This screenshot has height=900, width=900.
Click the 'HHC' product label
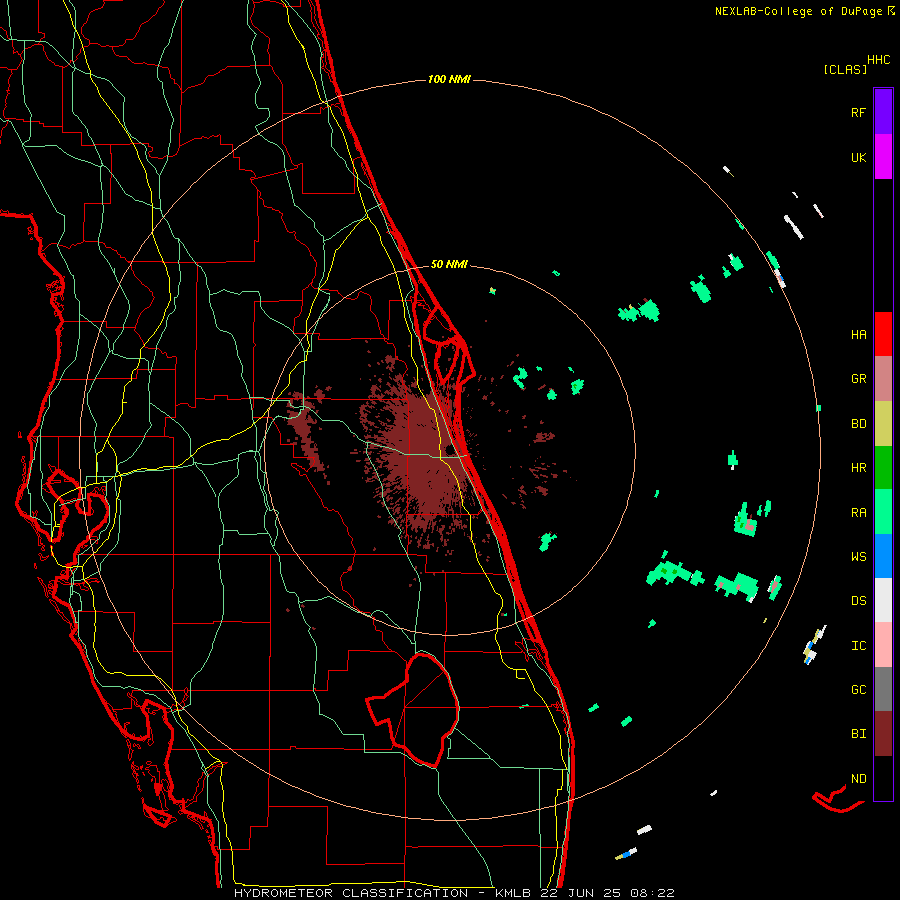click(x=878, y=60)
